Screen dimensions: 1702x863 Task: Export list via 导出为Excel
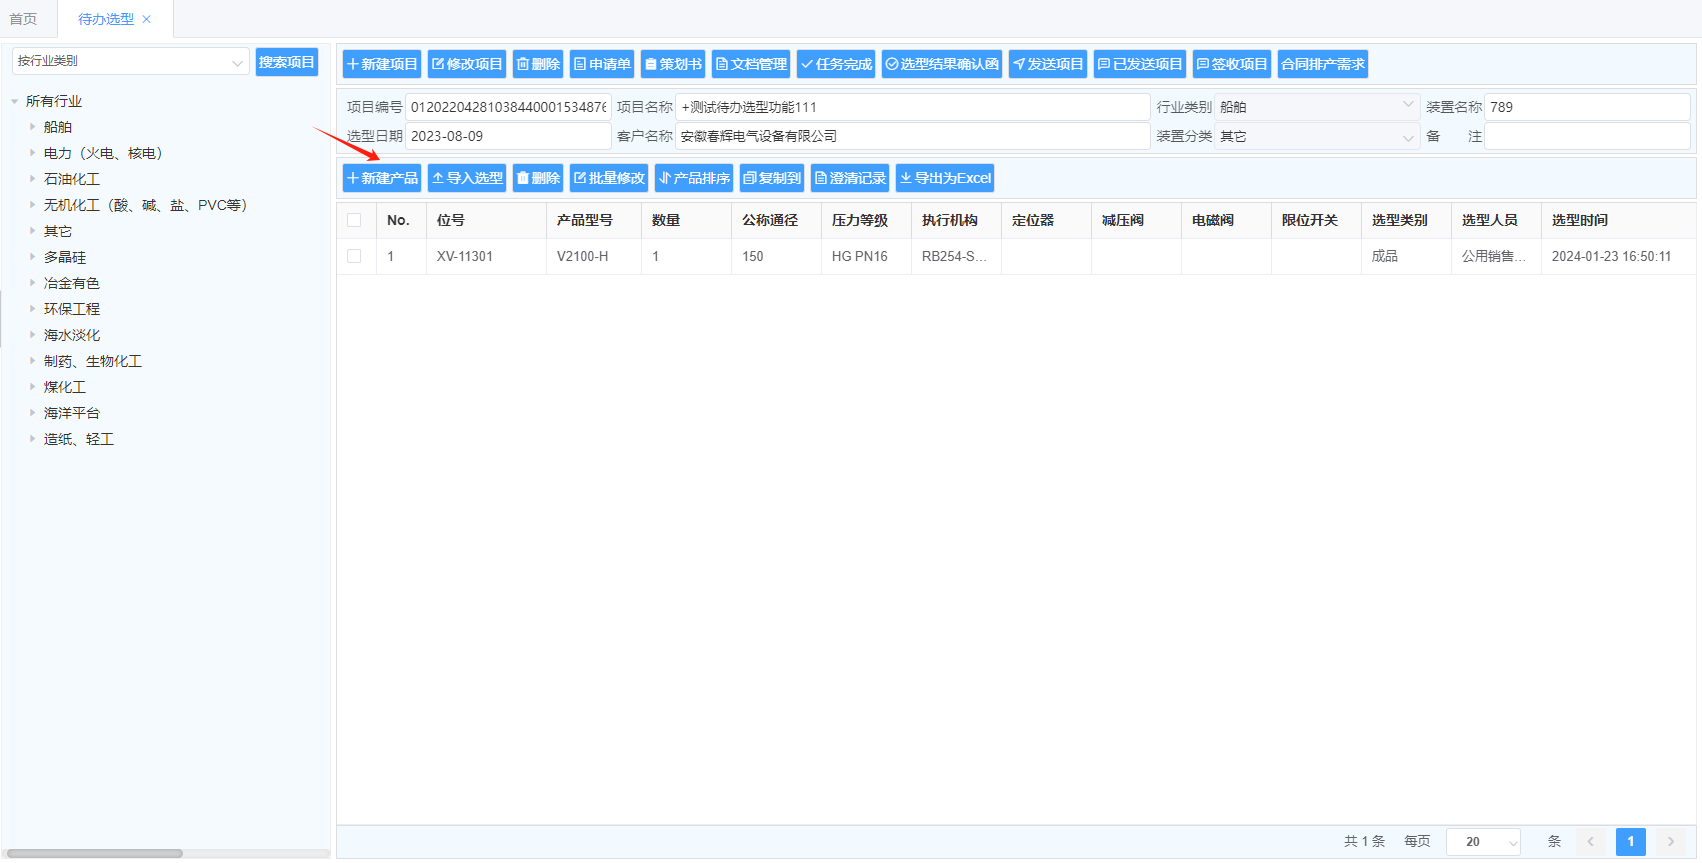[944, 178]
